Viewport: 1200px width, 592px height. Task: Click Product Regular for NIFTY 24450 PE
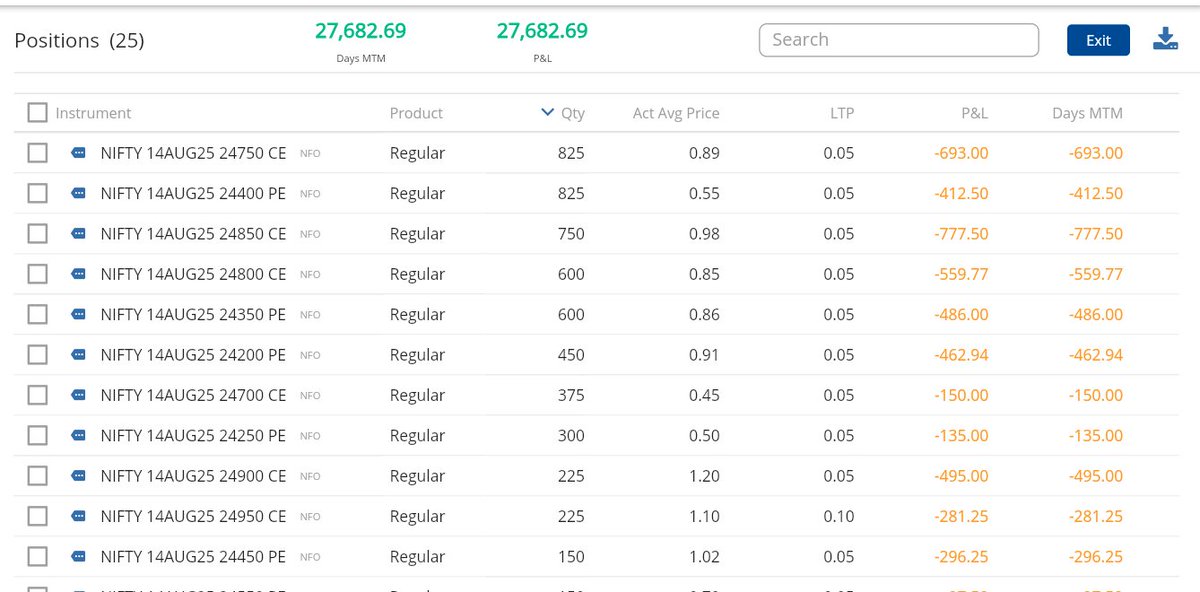[x=417, y=556]
